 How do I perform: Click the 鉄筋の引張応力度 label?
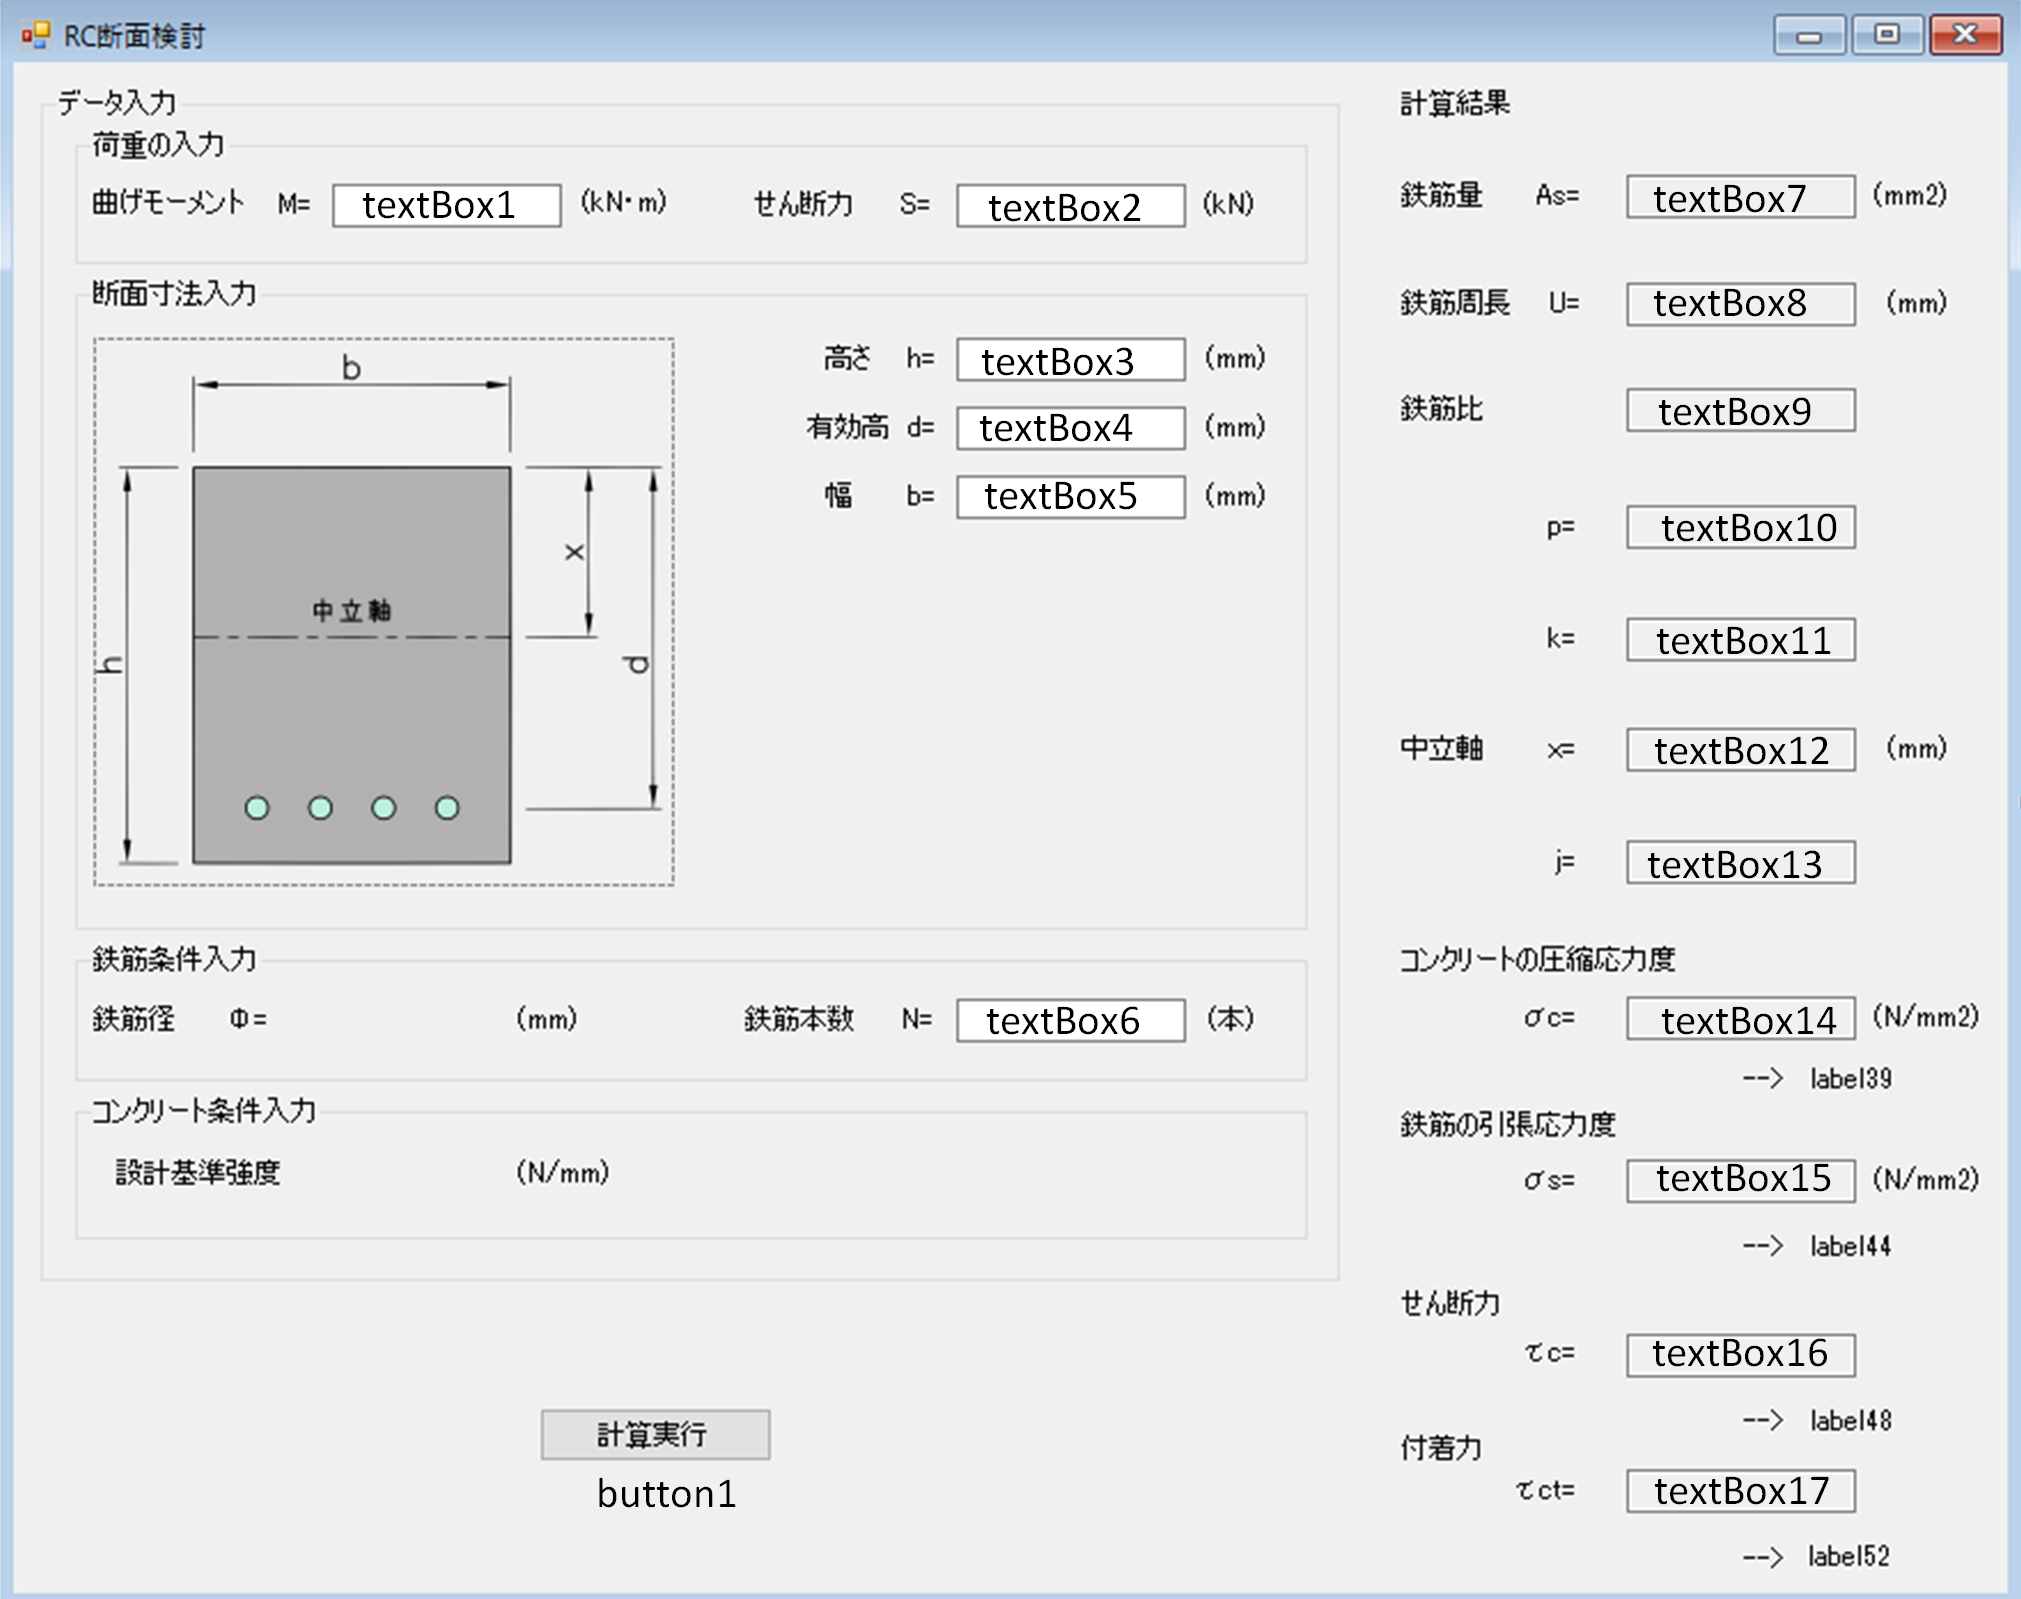coord(1508,1125)
